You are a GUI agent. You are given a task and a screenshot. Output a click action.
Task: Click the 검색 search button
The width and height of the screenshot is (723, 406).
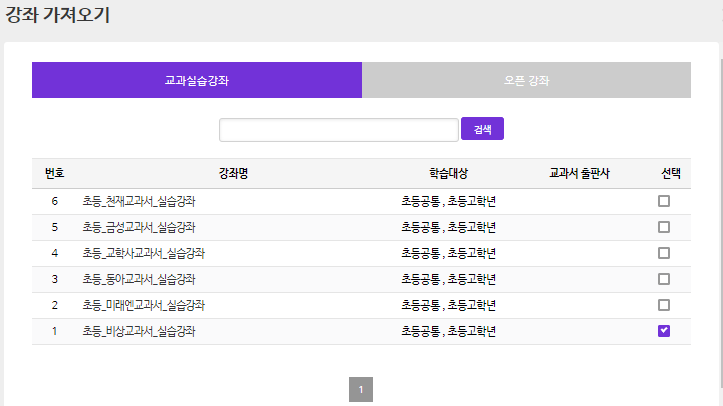(x=482, y=129)
